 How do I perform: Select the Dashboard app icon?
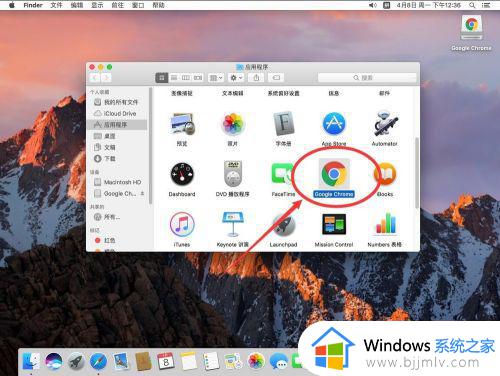182,174
